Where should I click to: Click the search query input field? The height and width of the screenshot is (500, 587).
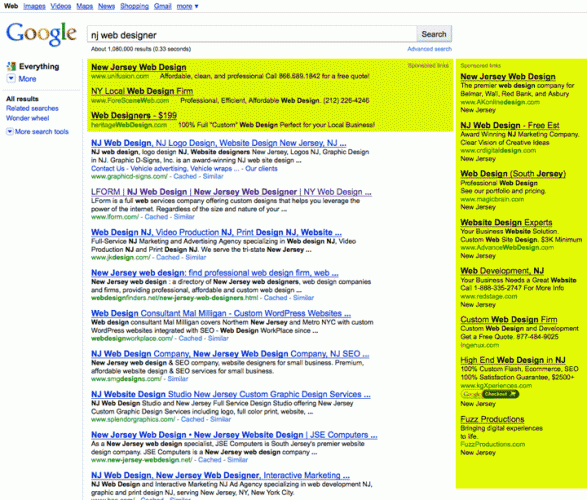tap(252, 34)
